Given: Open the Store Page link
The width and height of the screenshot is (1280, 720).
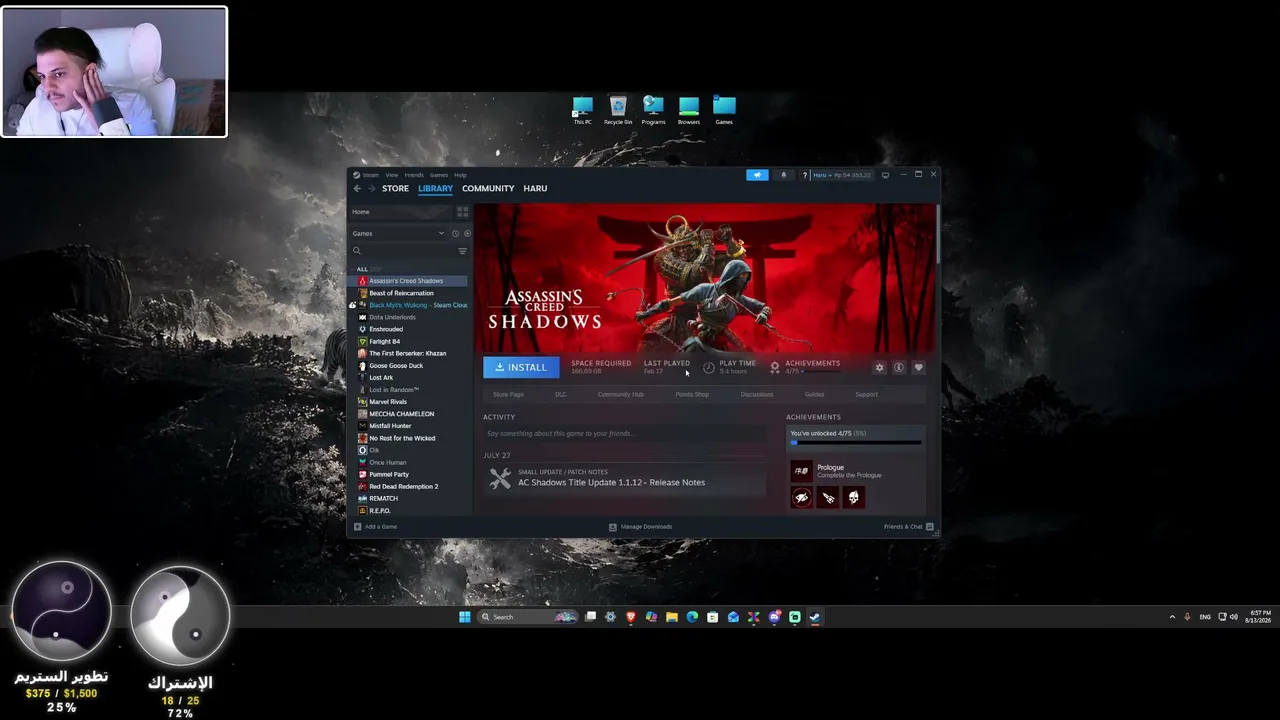Looking at the screenshot, I should tap(508, 394).
